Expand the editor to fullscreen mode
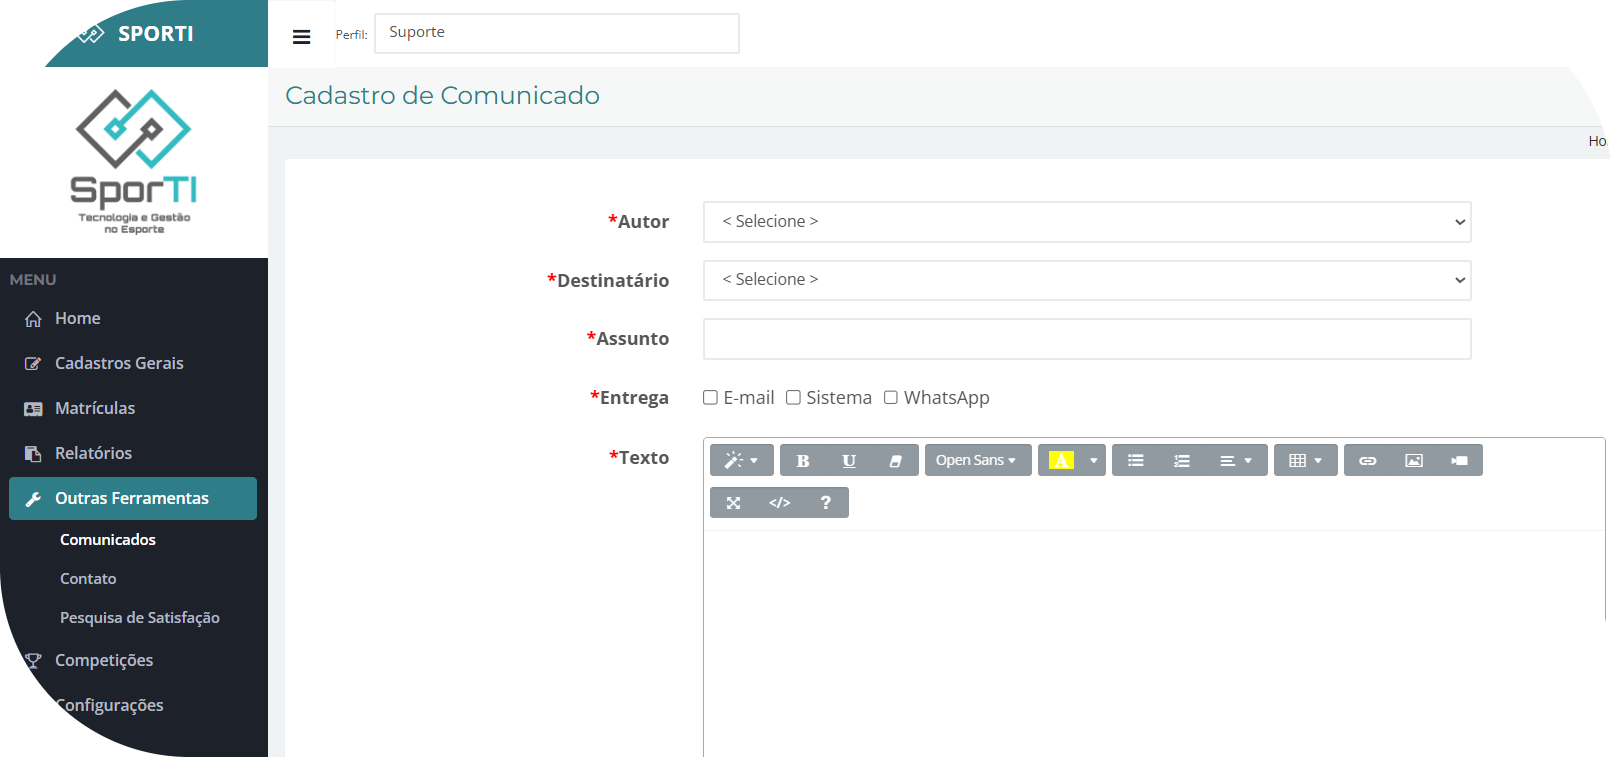 [x=733, y=503]
